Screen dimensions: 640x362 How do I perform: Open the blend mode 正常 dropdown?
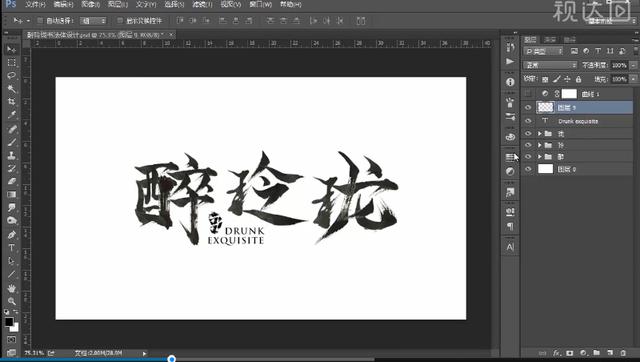(x=550, y=65)
